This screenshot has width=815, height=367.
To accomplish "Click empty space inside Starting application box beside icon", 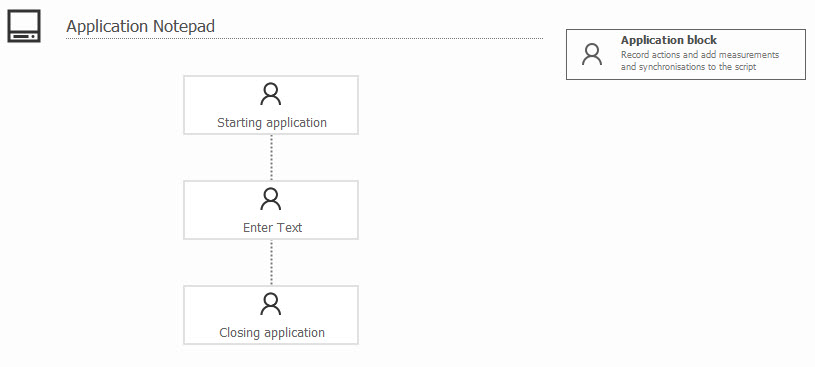I will coord(322,96).
